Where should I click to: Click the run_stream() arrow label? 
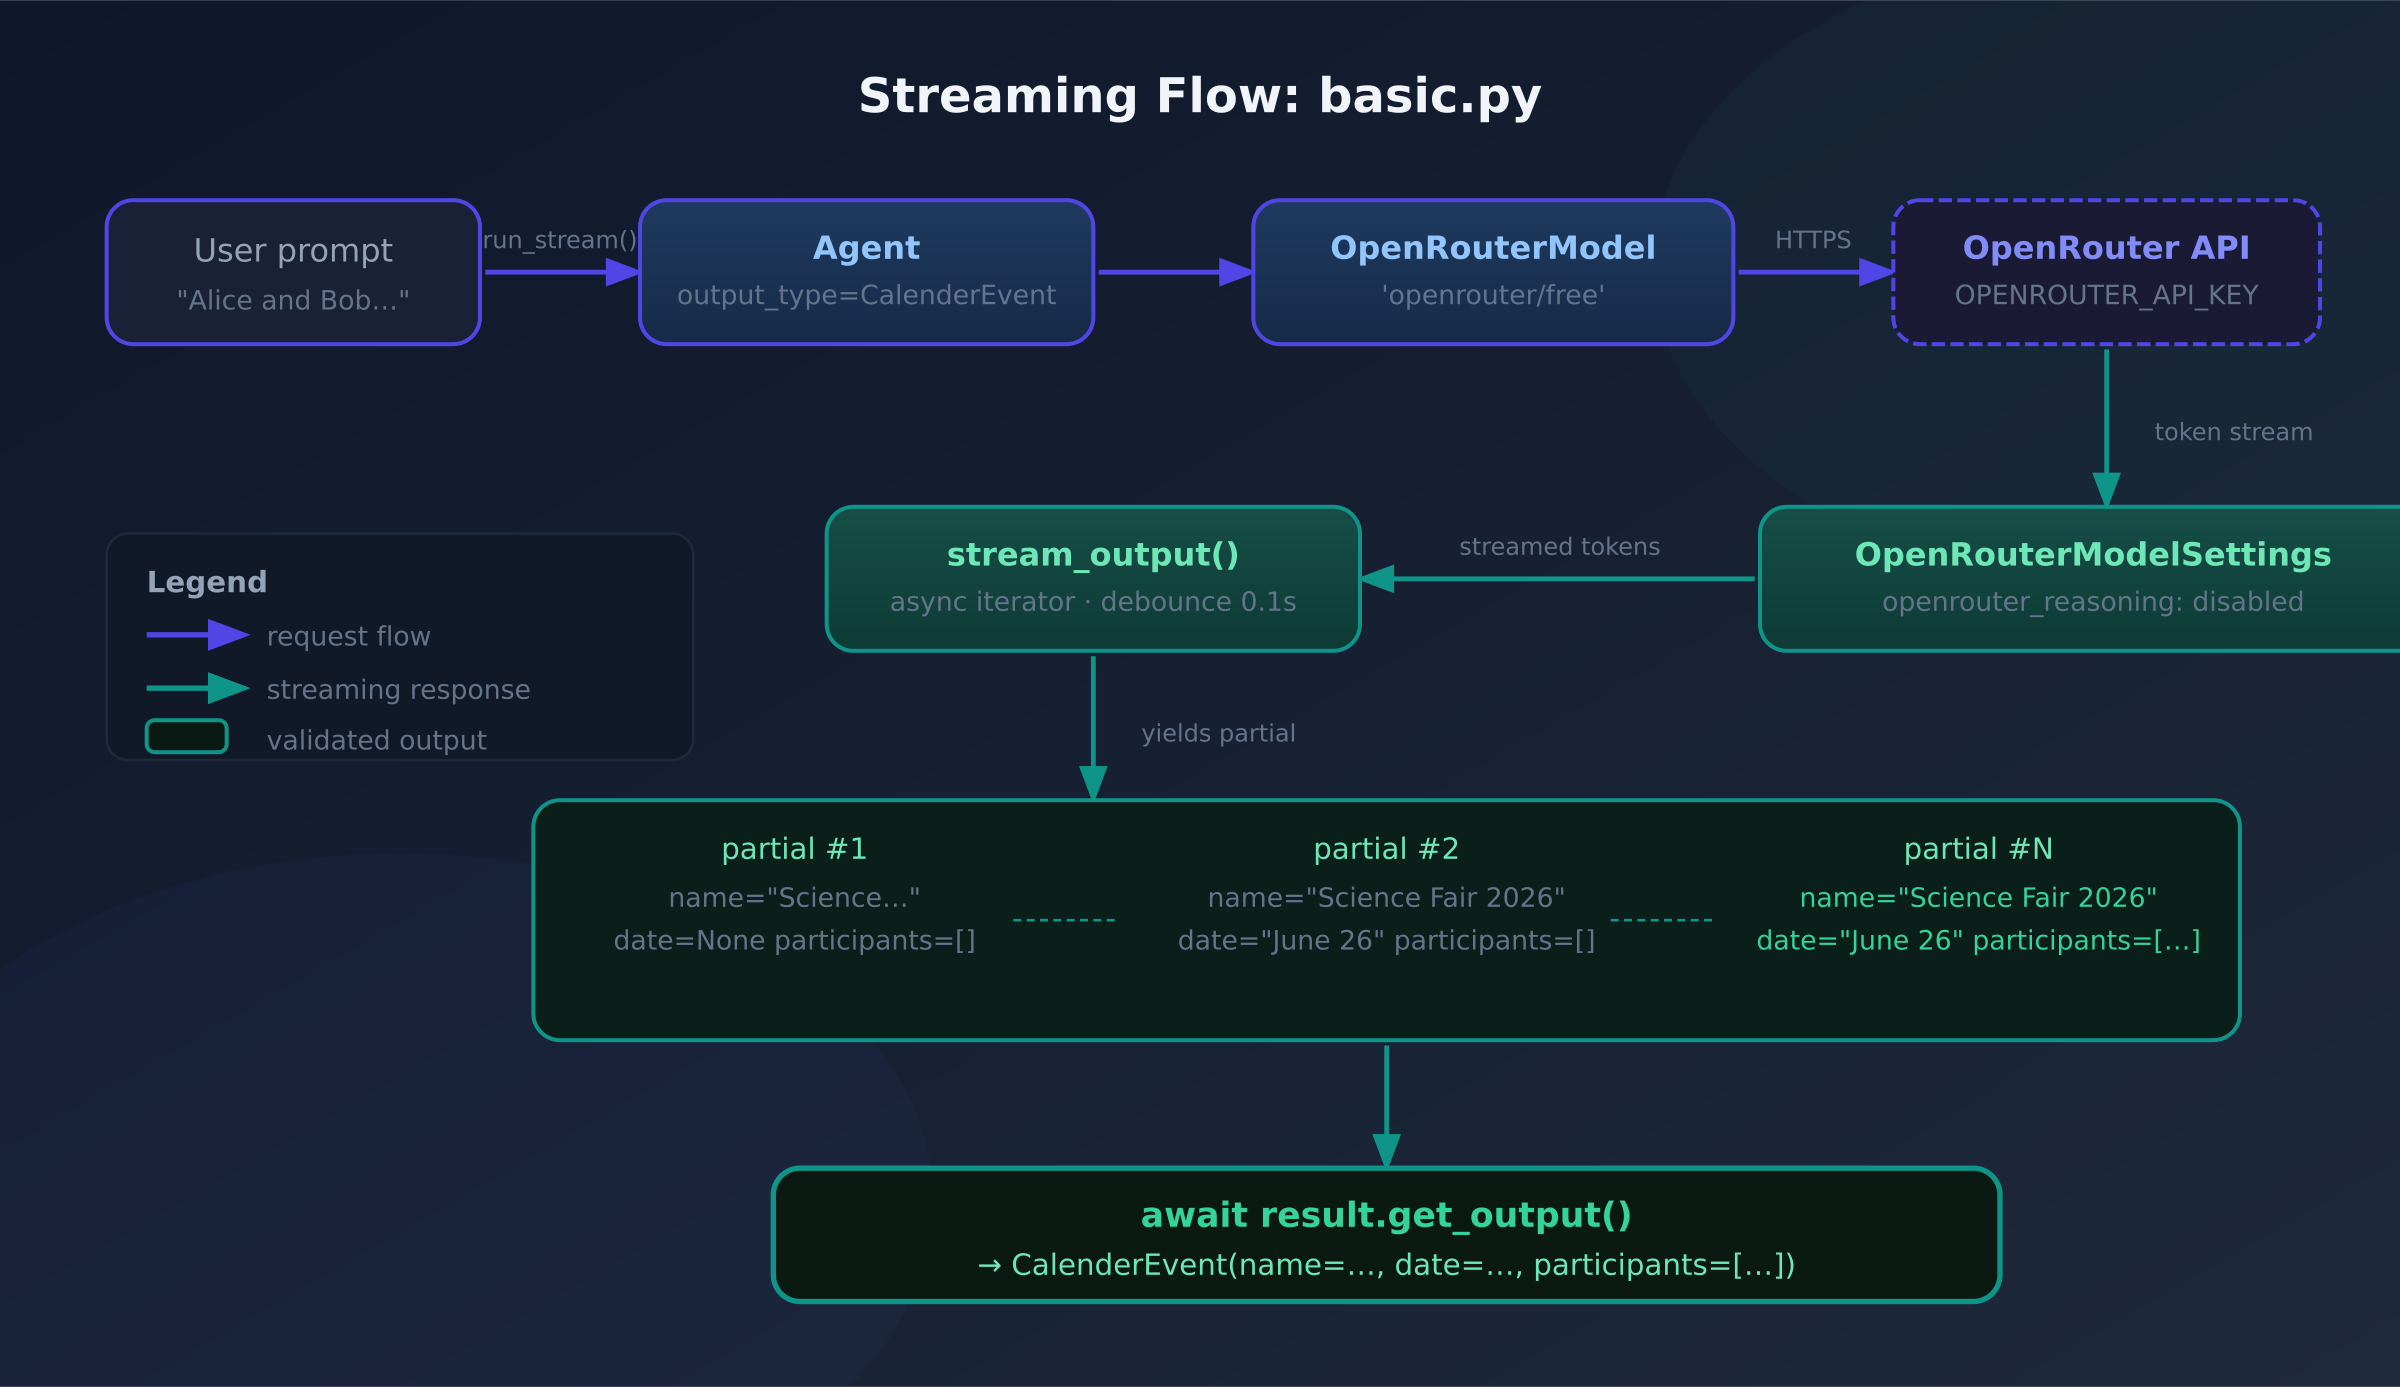pos(560,241)
